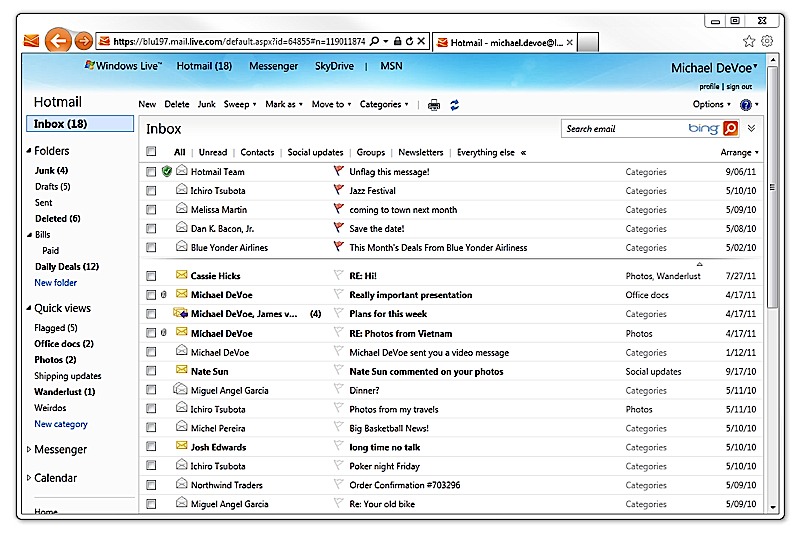Viewport: 800px width, 535px height.
Task: Flag the RE: Hi! message
Action: coord(338,275)
